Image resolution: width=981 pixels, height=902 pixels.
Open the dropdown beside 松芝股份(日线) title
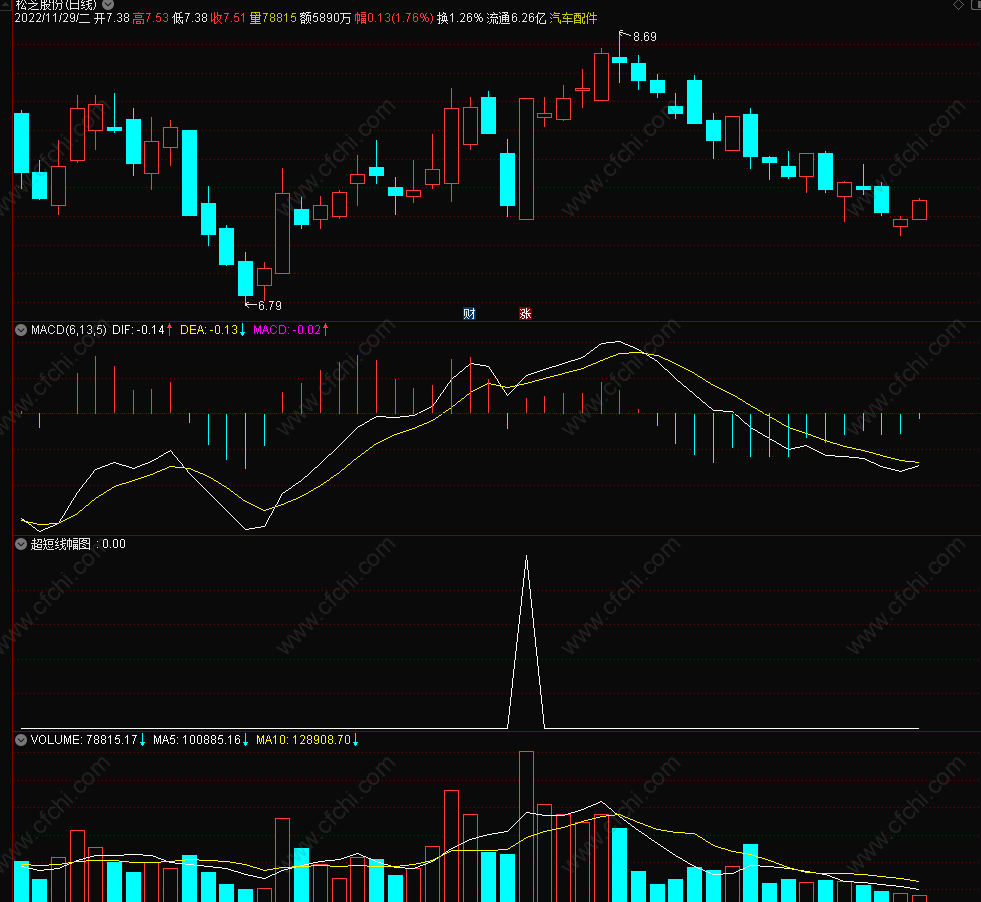pos(108,4)
